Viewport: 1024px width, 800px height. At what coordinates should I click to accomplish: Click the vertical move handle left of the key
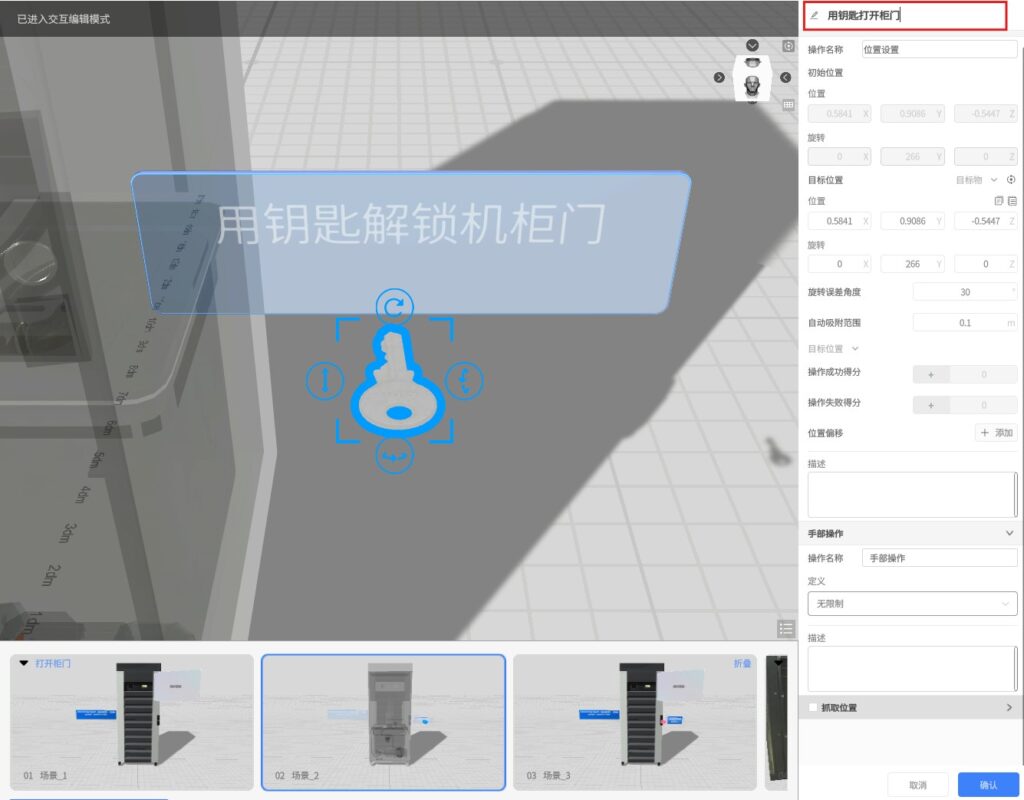point(325,380)
